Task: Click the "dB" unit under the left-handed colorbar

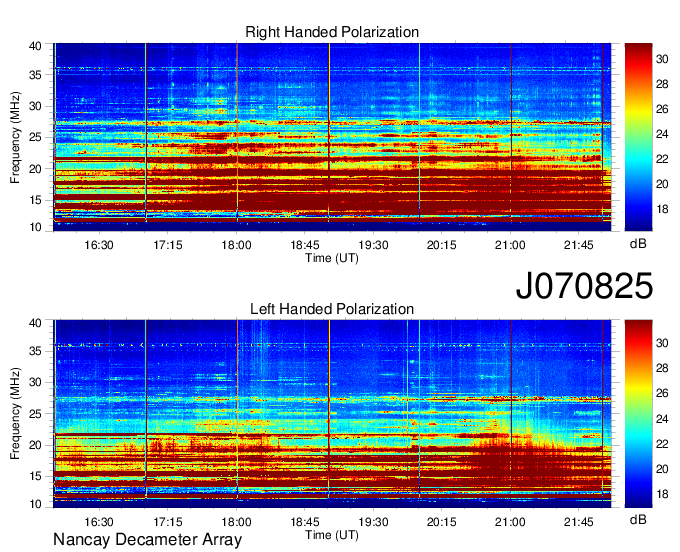Action: (x=638, y=519)
